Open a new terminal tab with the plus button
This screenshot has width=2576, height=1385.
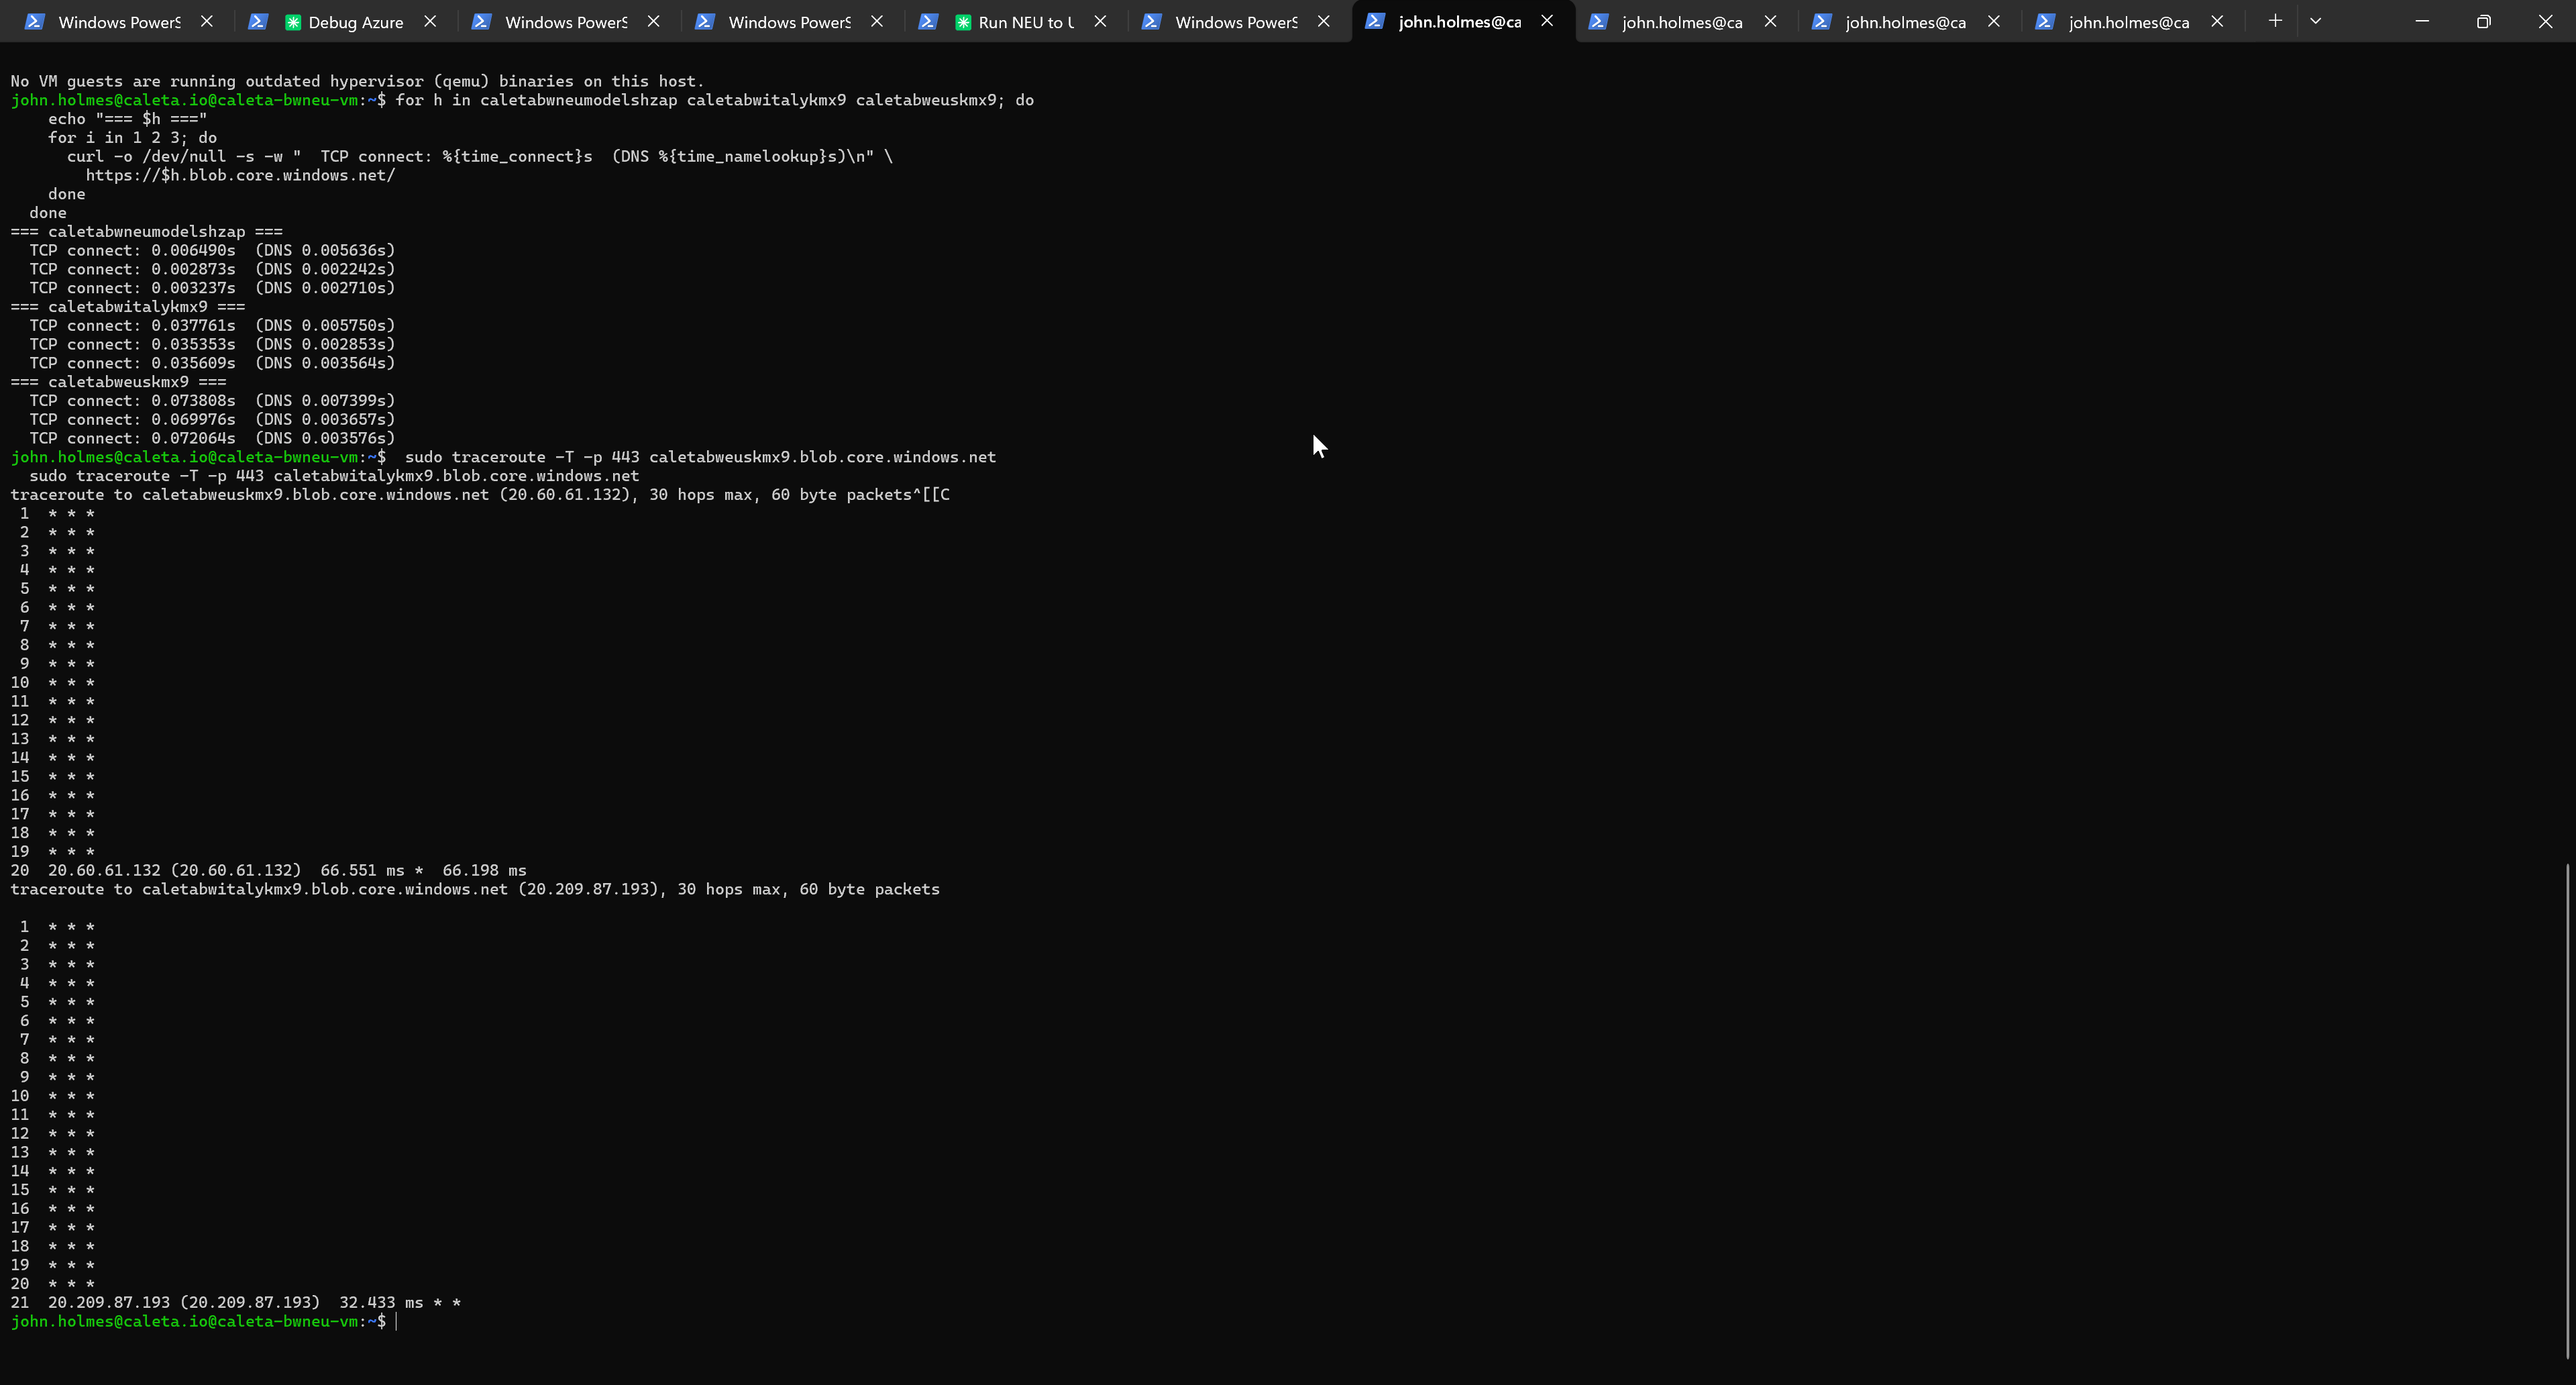(x=2275, y=21)
